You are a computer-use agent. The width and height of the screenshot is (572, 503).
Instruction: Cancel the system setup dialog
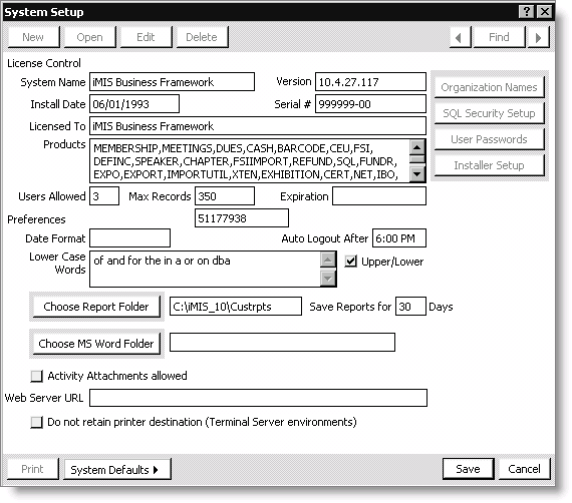(524, 469)
